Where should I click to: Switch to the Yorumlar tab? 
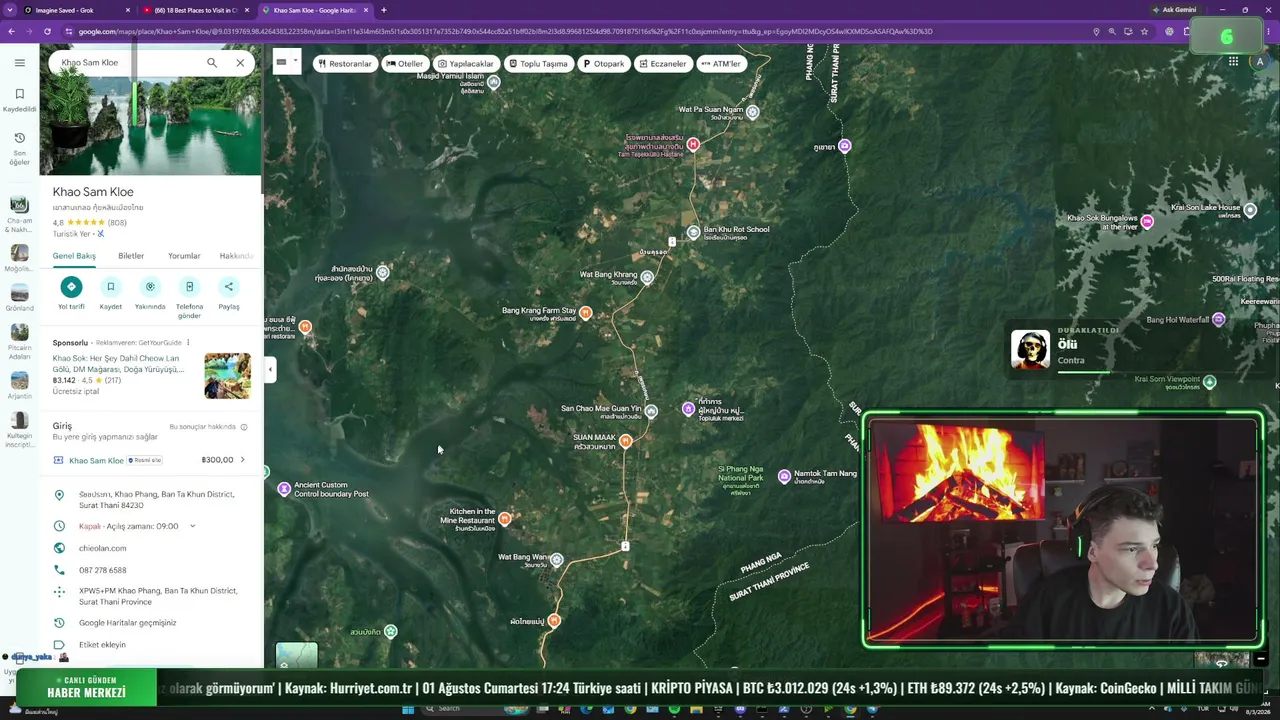pos(184,256)
